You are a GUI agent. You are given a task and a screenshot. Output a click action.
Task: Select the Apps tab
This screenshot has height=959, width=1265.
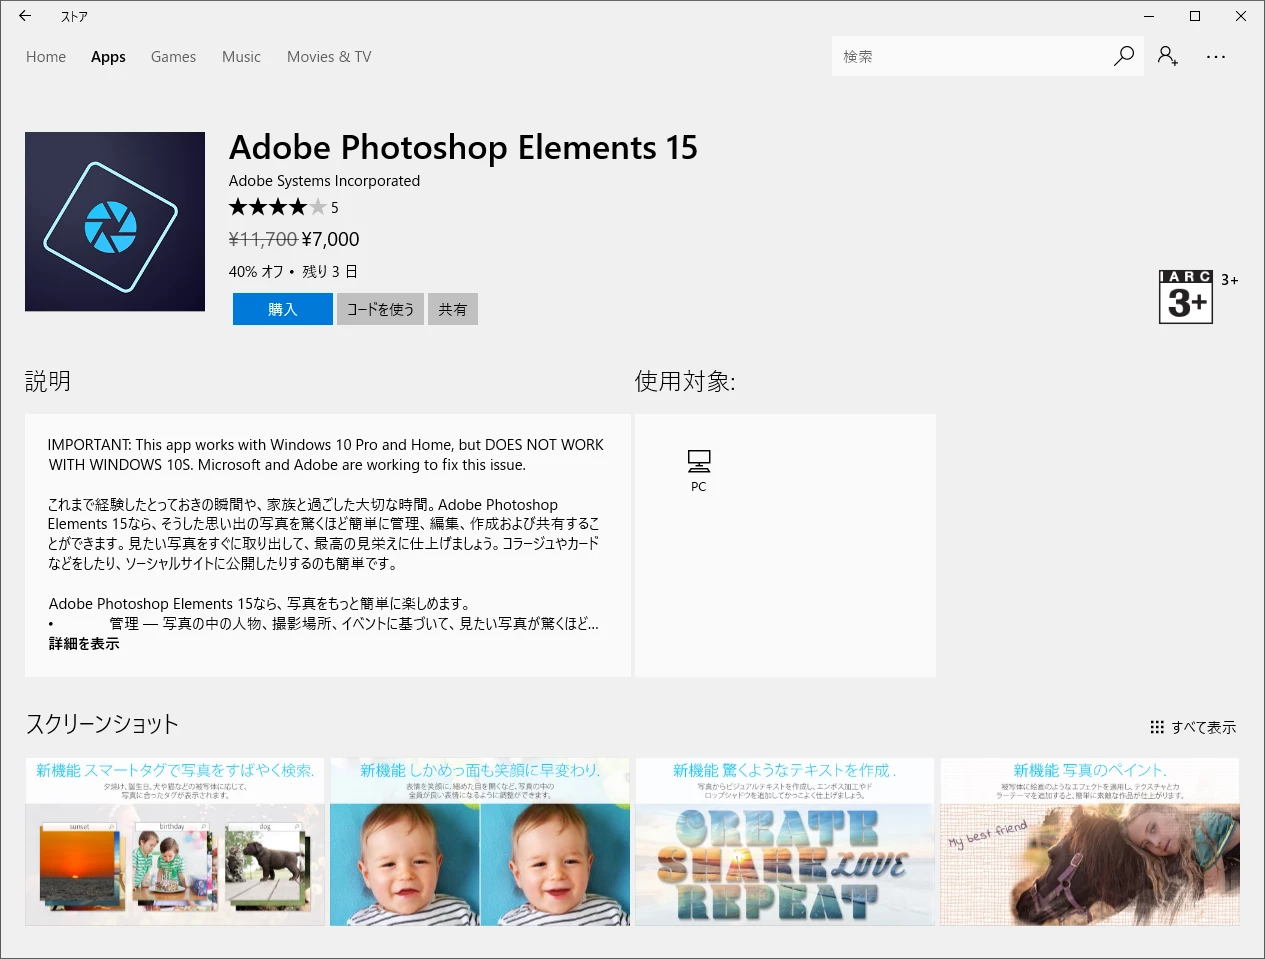(108, 57)
